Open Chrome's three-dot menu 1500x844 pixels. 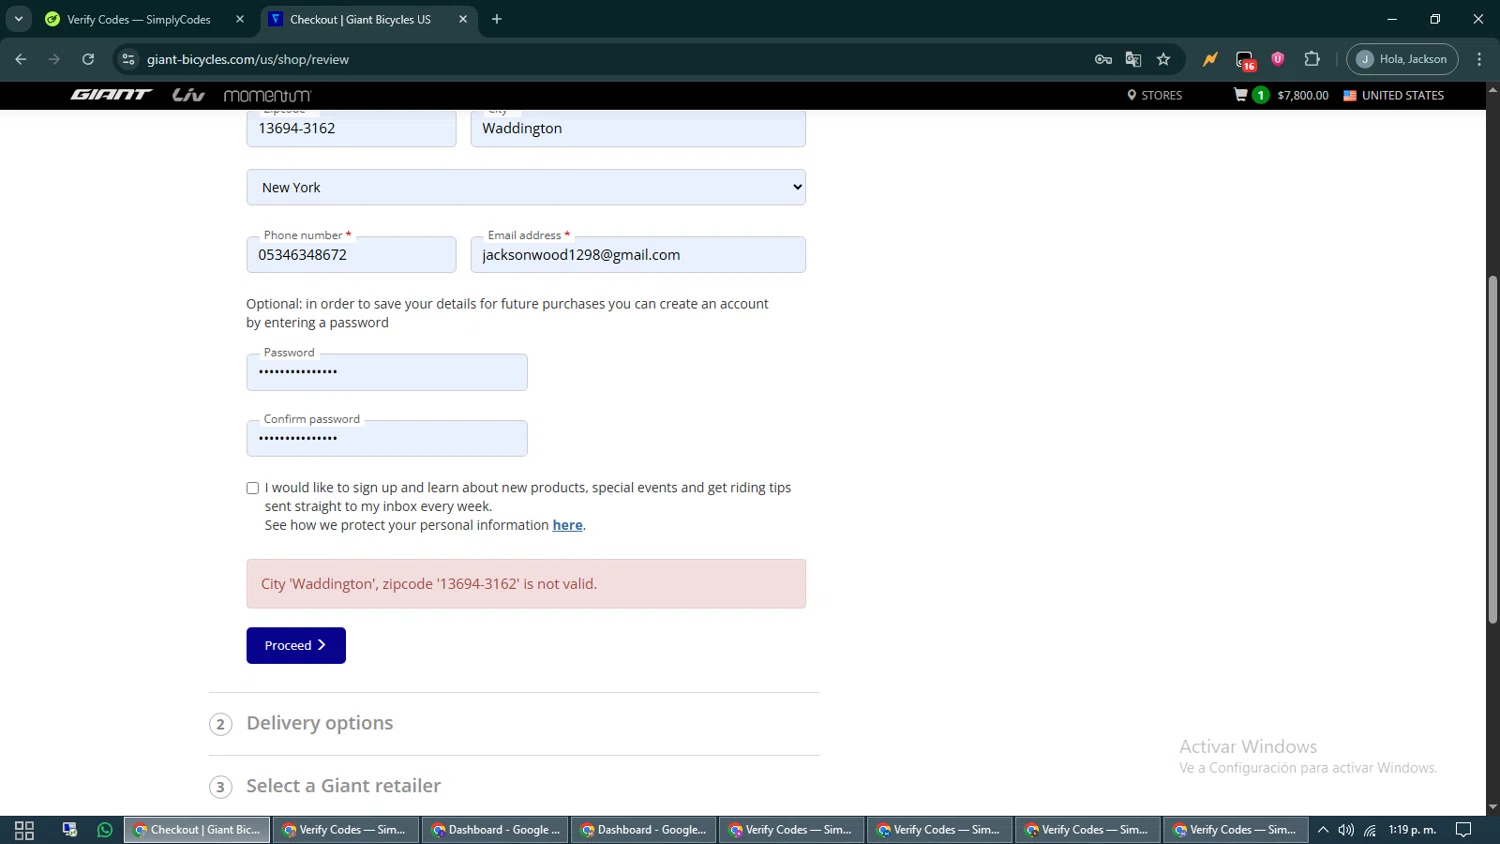1479,59
